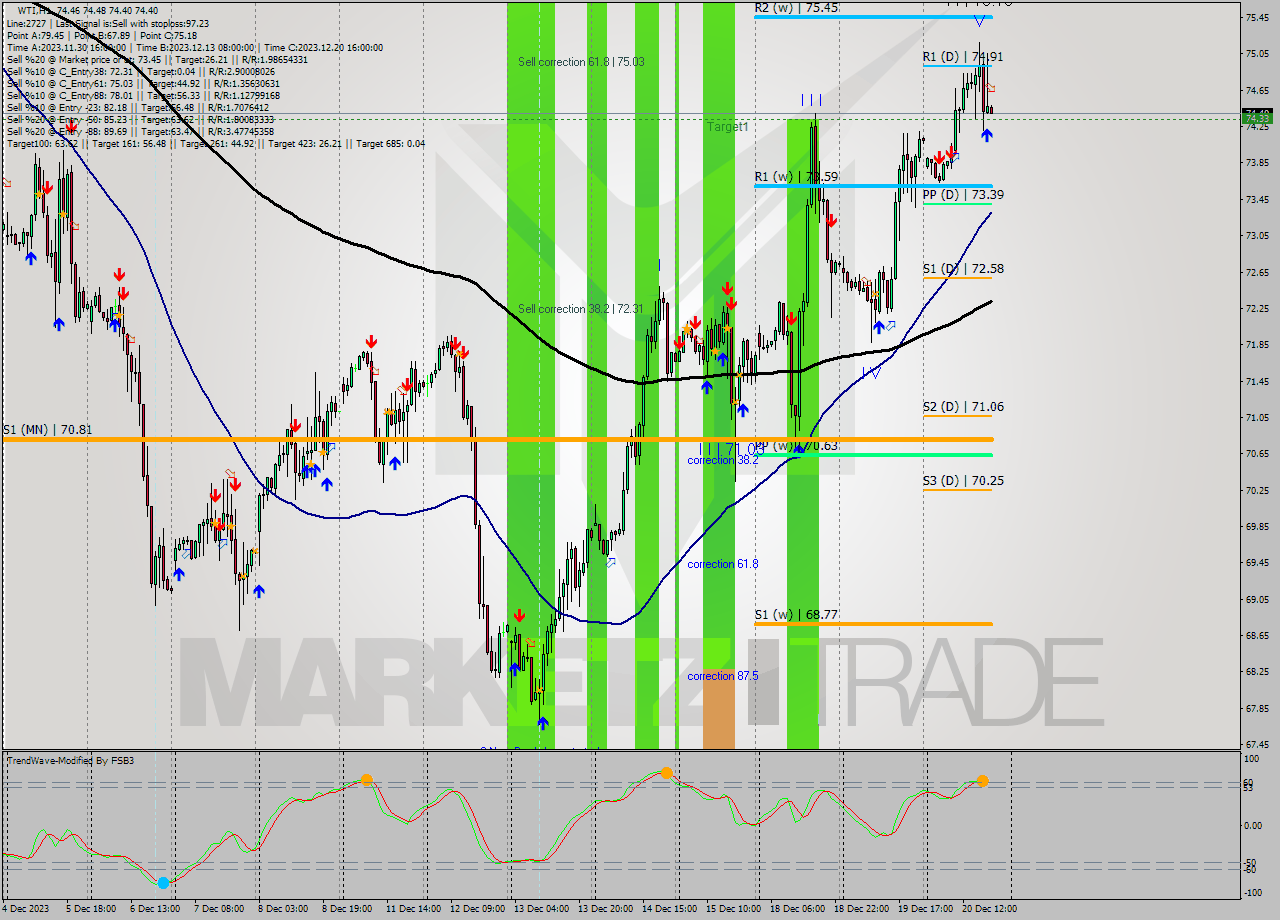Click the 'Sell correction 38.2 | 72.31' label

click(581, 309)
